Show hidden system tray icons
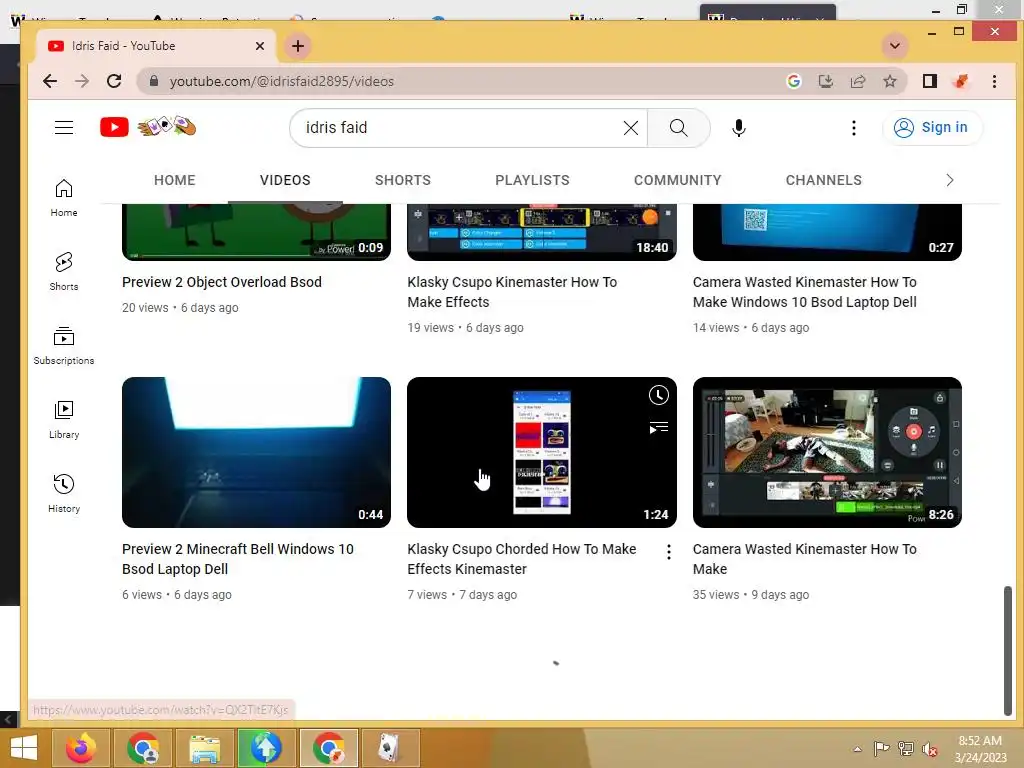This screenshot has width=1024, height=768. (857, 749)
